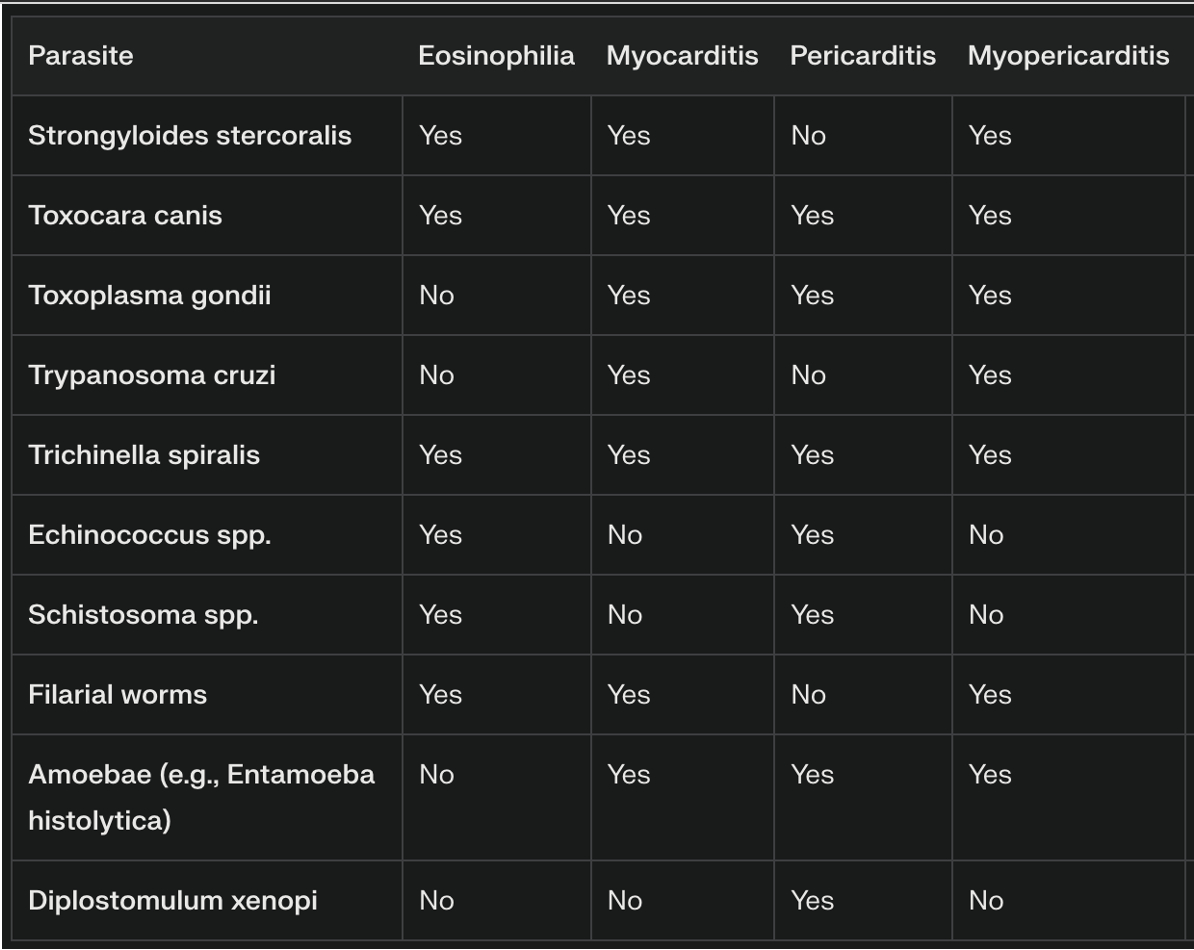
Task: Click the Pericarditis cell for Strongyloides stercoralis
Action: click(x=808, y=135)
